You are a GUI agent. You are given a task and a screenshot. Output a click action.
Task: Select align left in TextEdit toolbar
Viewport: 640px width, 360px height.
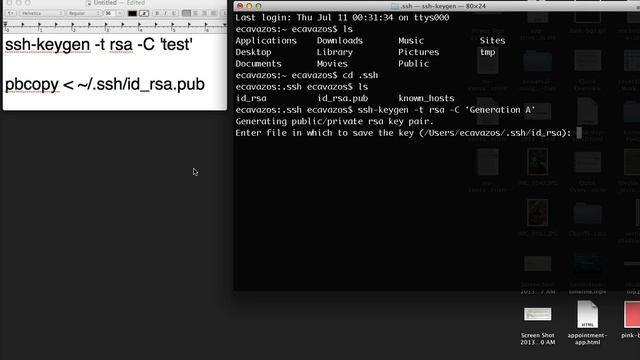[186, 13]
